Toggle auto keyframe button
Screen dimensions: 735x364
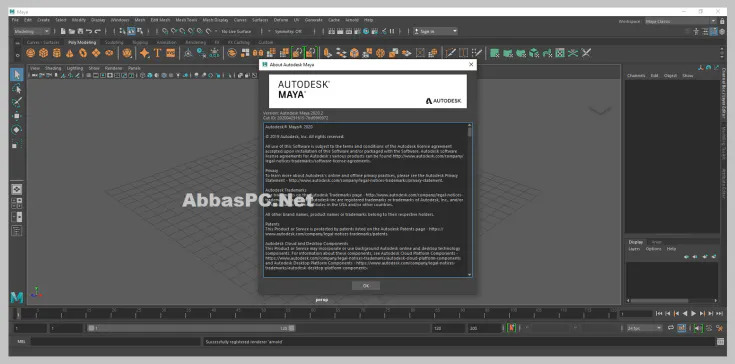point(512,328)
